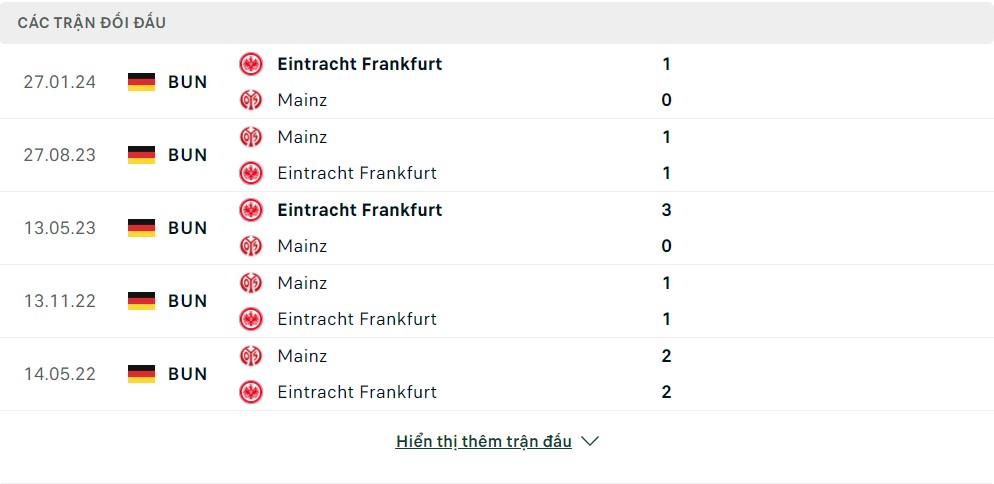This screenshot has height=484, width=994.
Task: Click Mainz crest in 27.01.24 match
Action: 251,100
